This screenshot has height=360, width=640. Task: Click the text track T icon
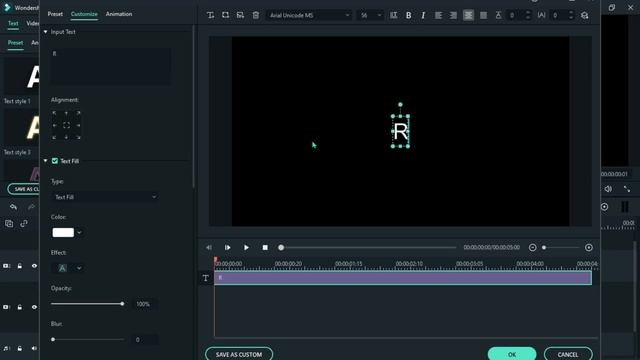pos(205,278)
